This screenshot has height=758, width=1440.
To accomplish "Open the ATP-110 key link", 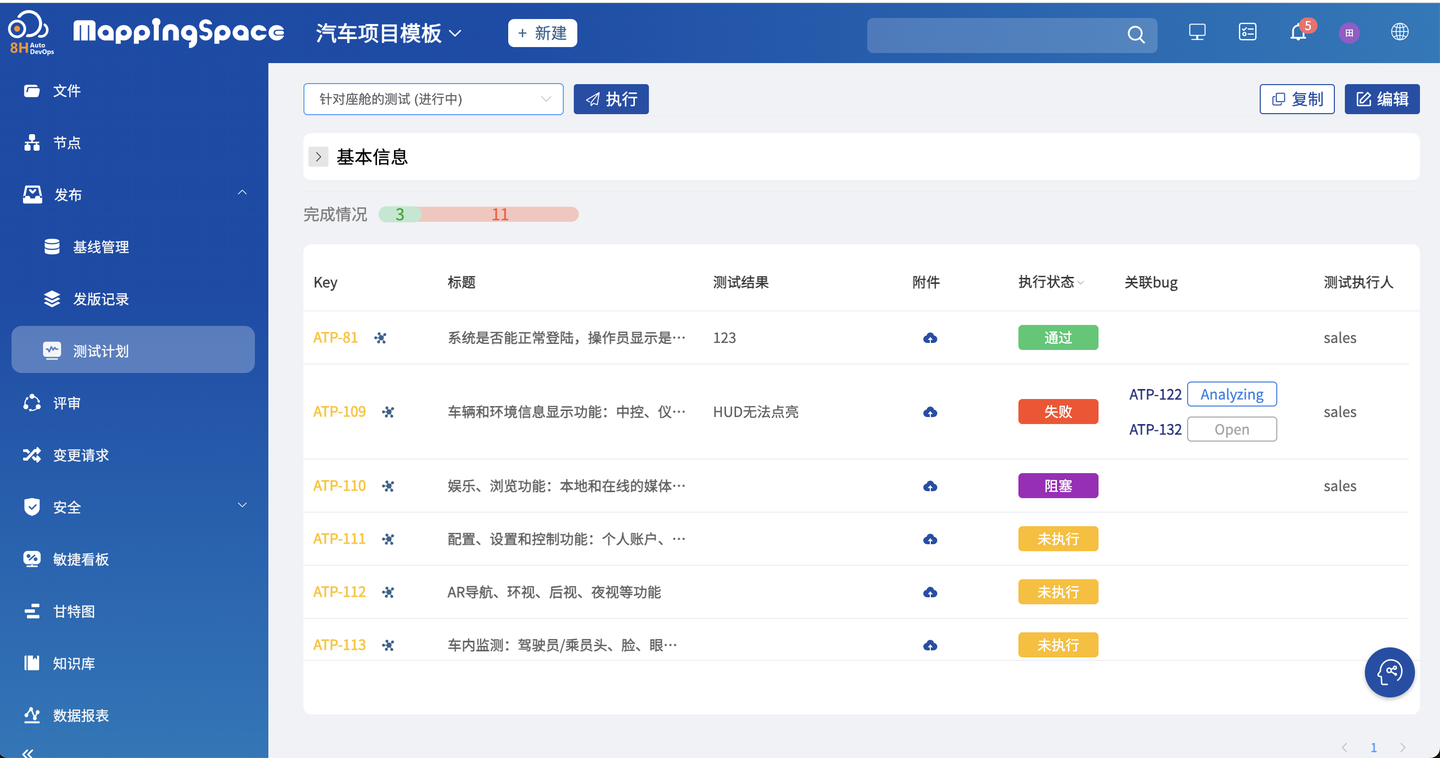I will click(x=340, y=486).
